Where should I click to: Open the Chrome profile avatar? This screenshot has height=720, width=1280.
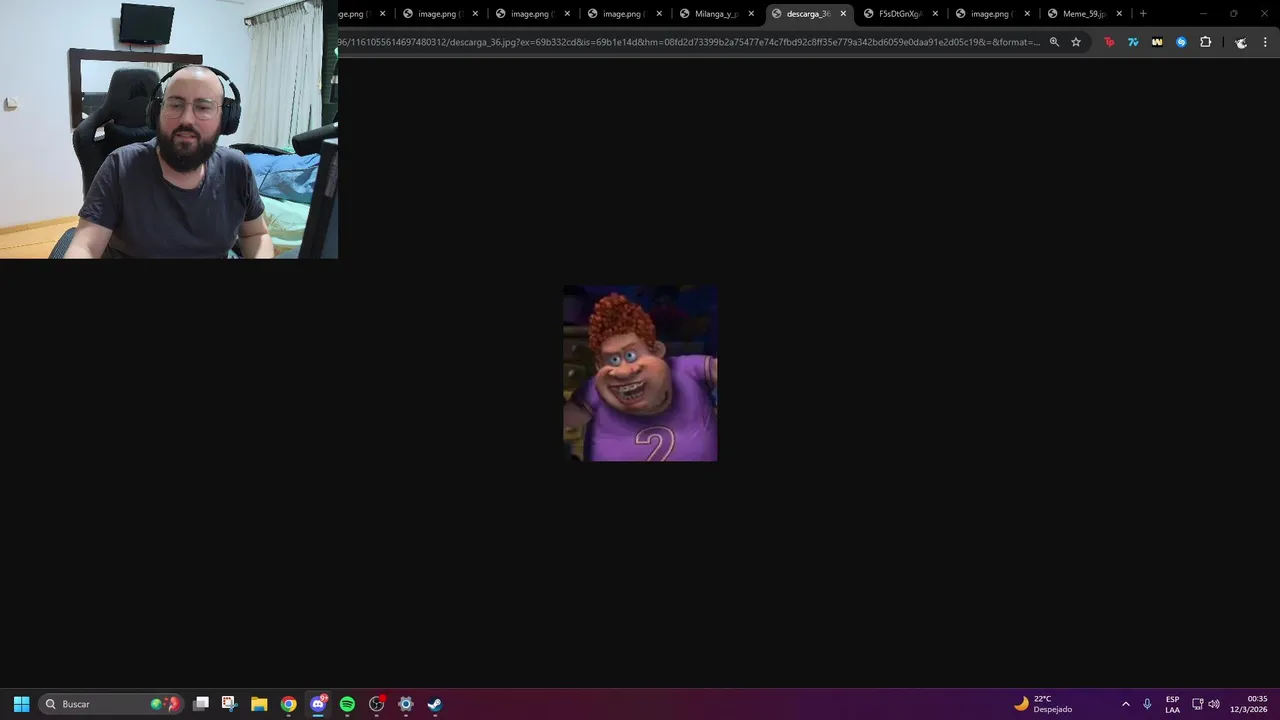click(1241, 42)
